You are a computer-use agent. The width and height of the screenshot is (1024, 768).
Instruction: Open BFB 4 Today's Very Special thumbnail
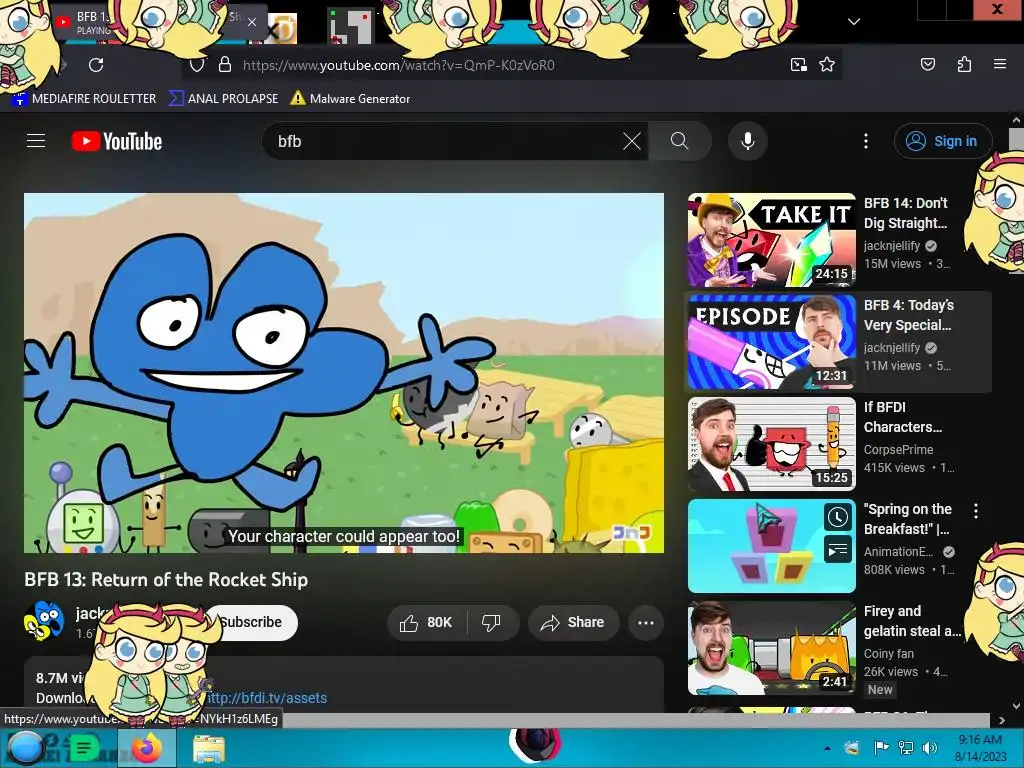tap(772, 342)
